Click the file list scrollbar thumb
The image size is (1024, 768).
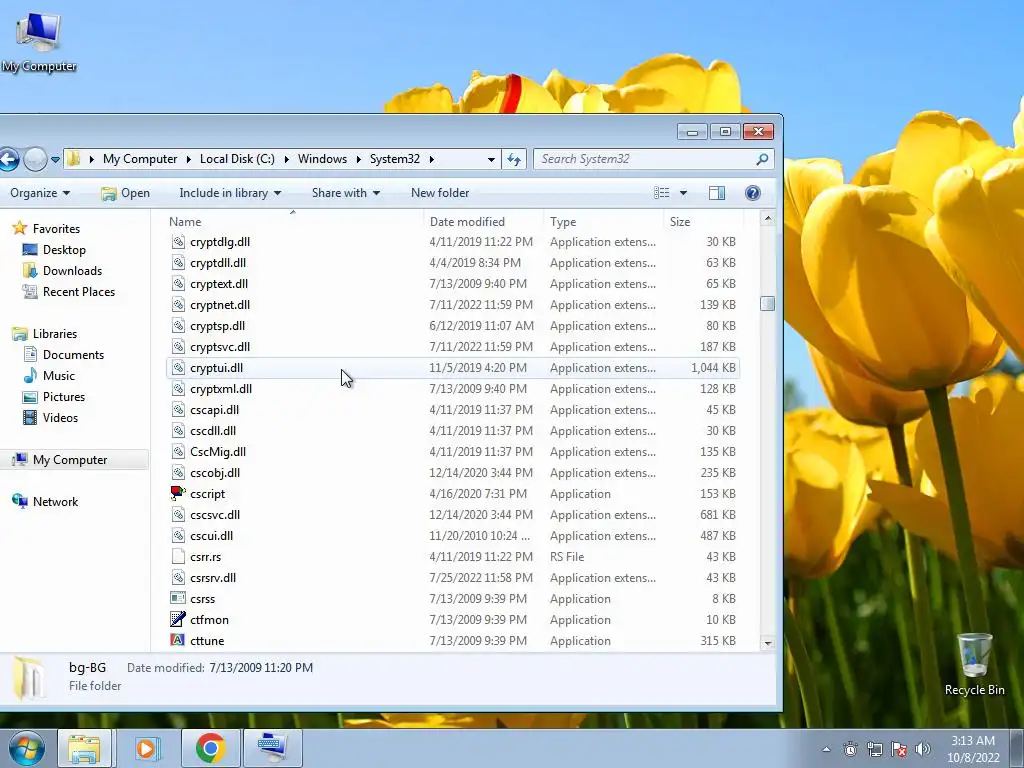(x=767, y=304)
